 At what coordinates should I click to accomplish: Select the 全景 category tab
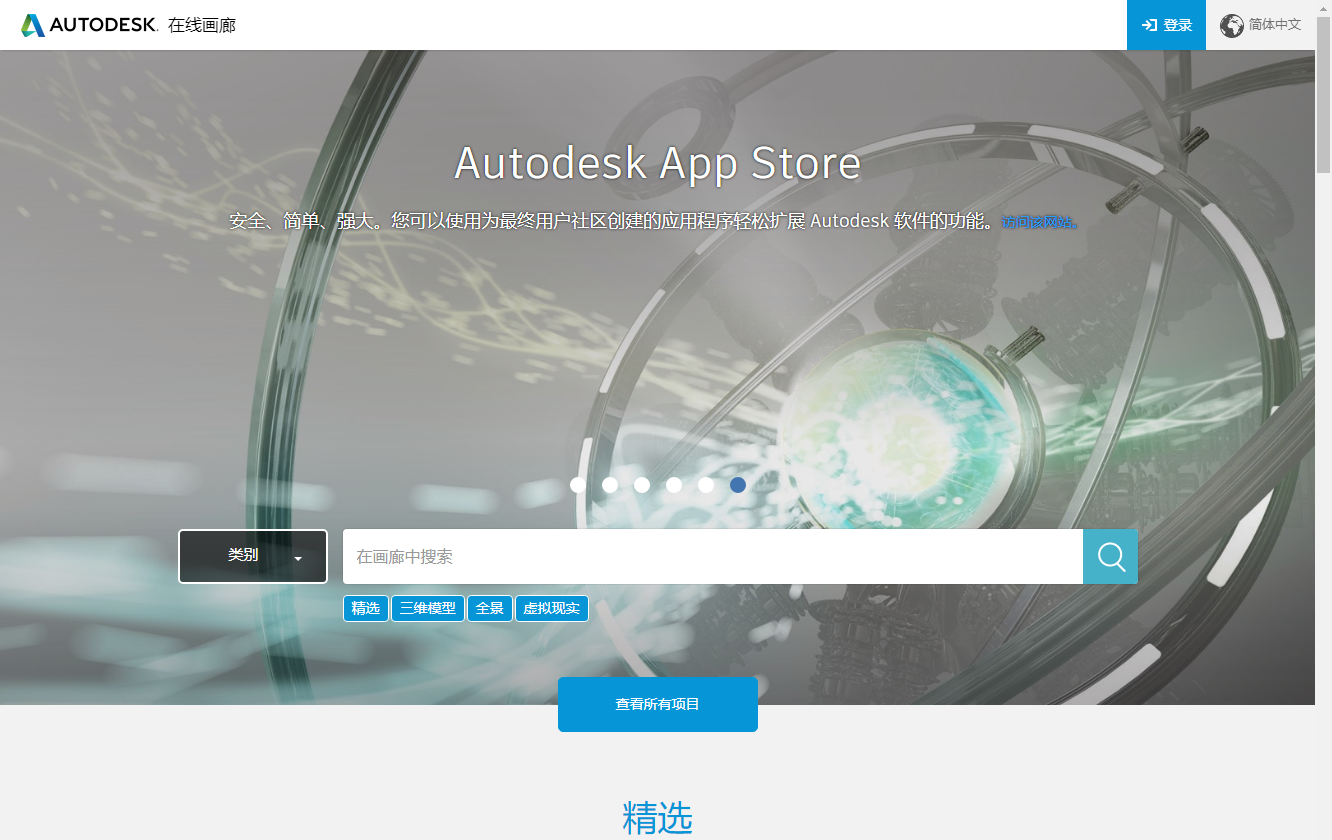click(489, 608)
